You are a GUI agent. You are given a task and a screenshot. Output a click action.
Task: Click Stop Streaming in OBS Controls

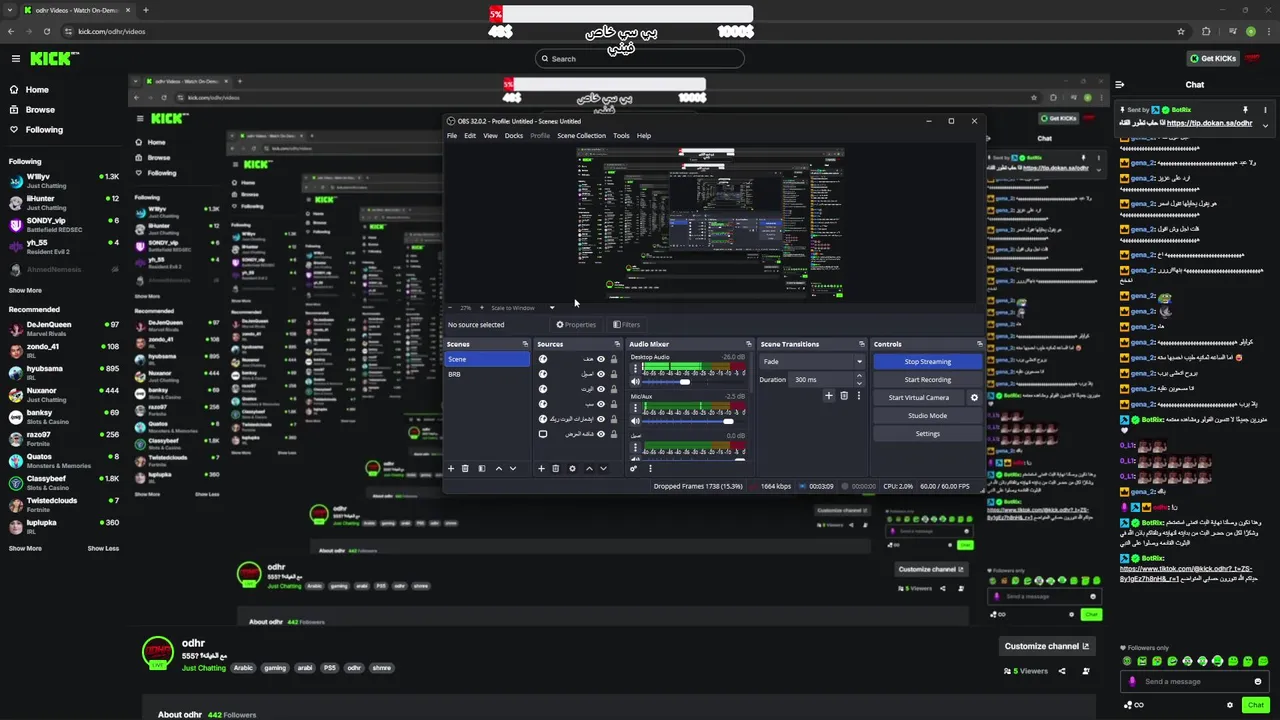tap(928, 361)
